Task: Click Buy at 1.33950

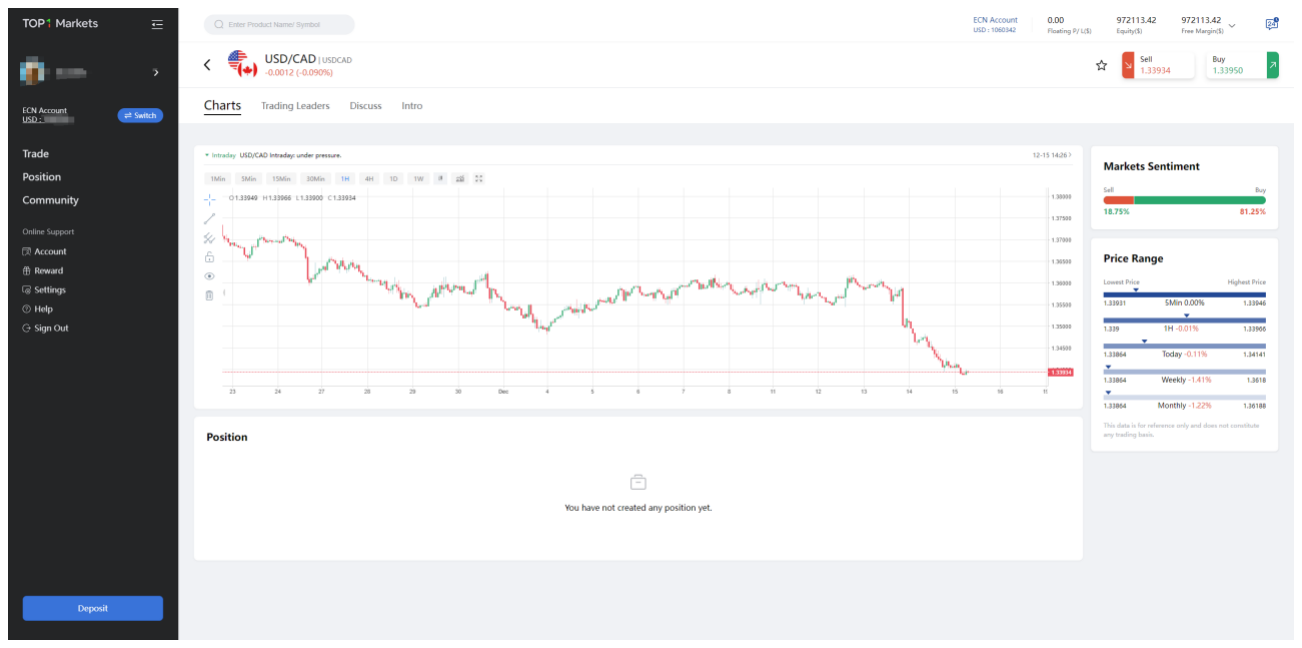Action: [1241, 65]
